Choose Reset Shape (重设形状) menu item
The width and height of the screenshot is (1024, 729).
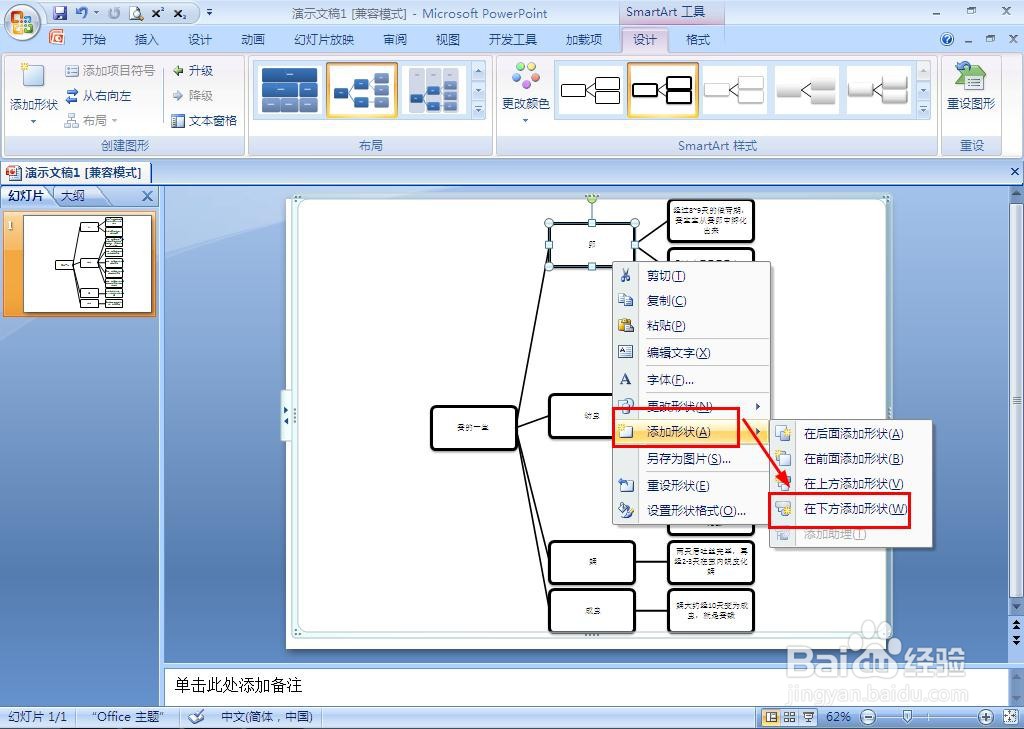pyautogui.click(x=692, y=485)
